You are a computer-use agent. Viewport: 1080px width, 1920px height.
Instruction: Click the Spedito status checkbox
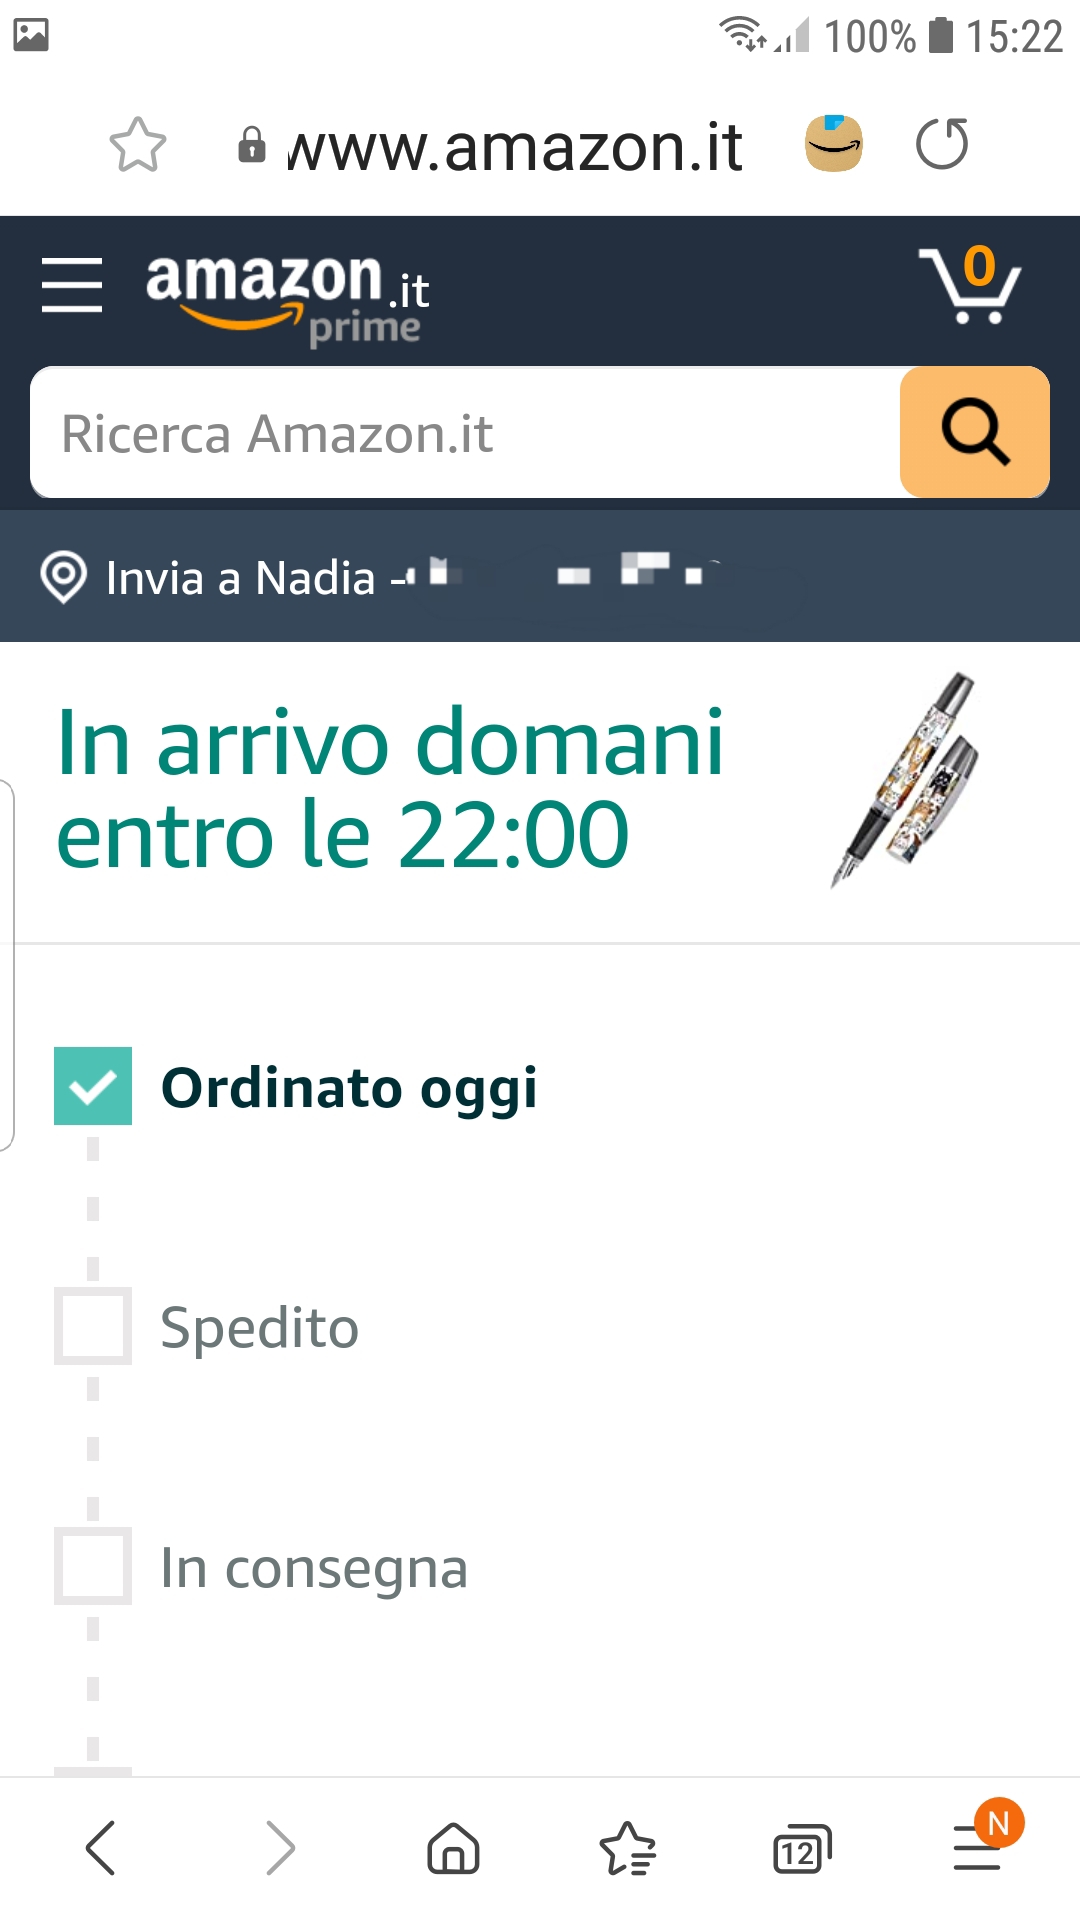tap(93, 1326)
